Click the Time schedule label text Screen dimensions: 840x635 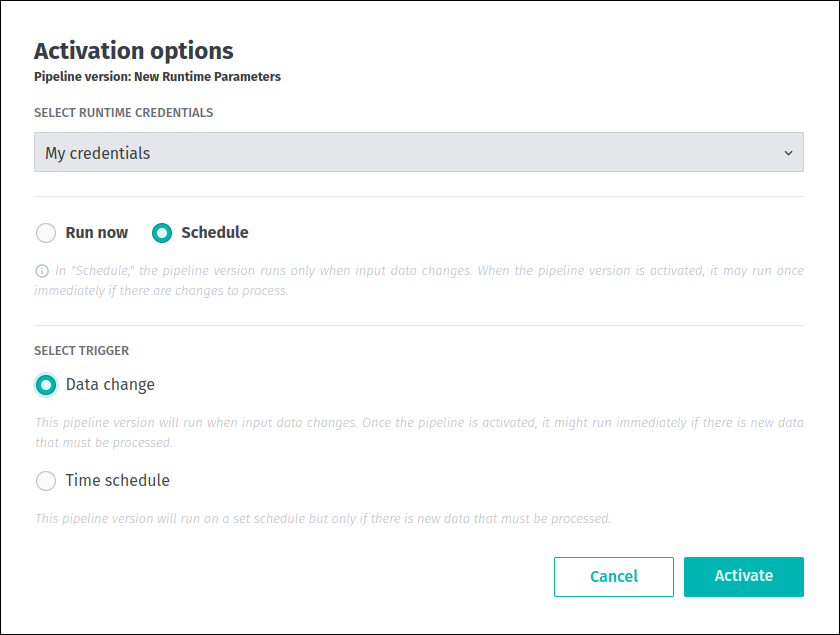coord(117,481)
